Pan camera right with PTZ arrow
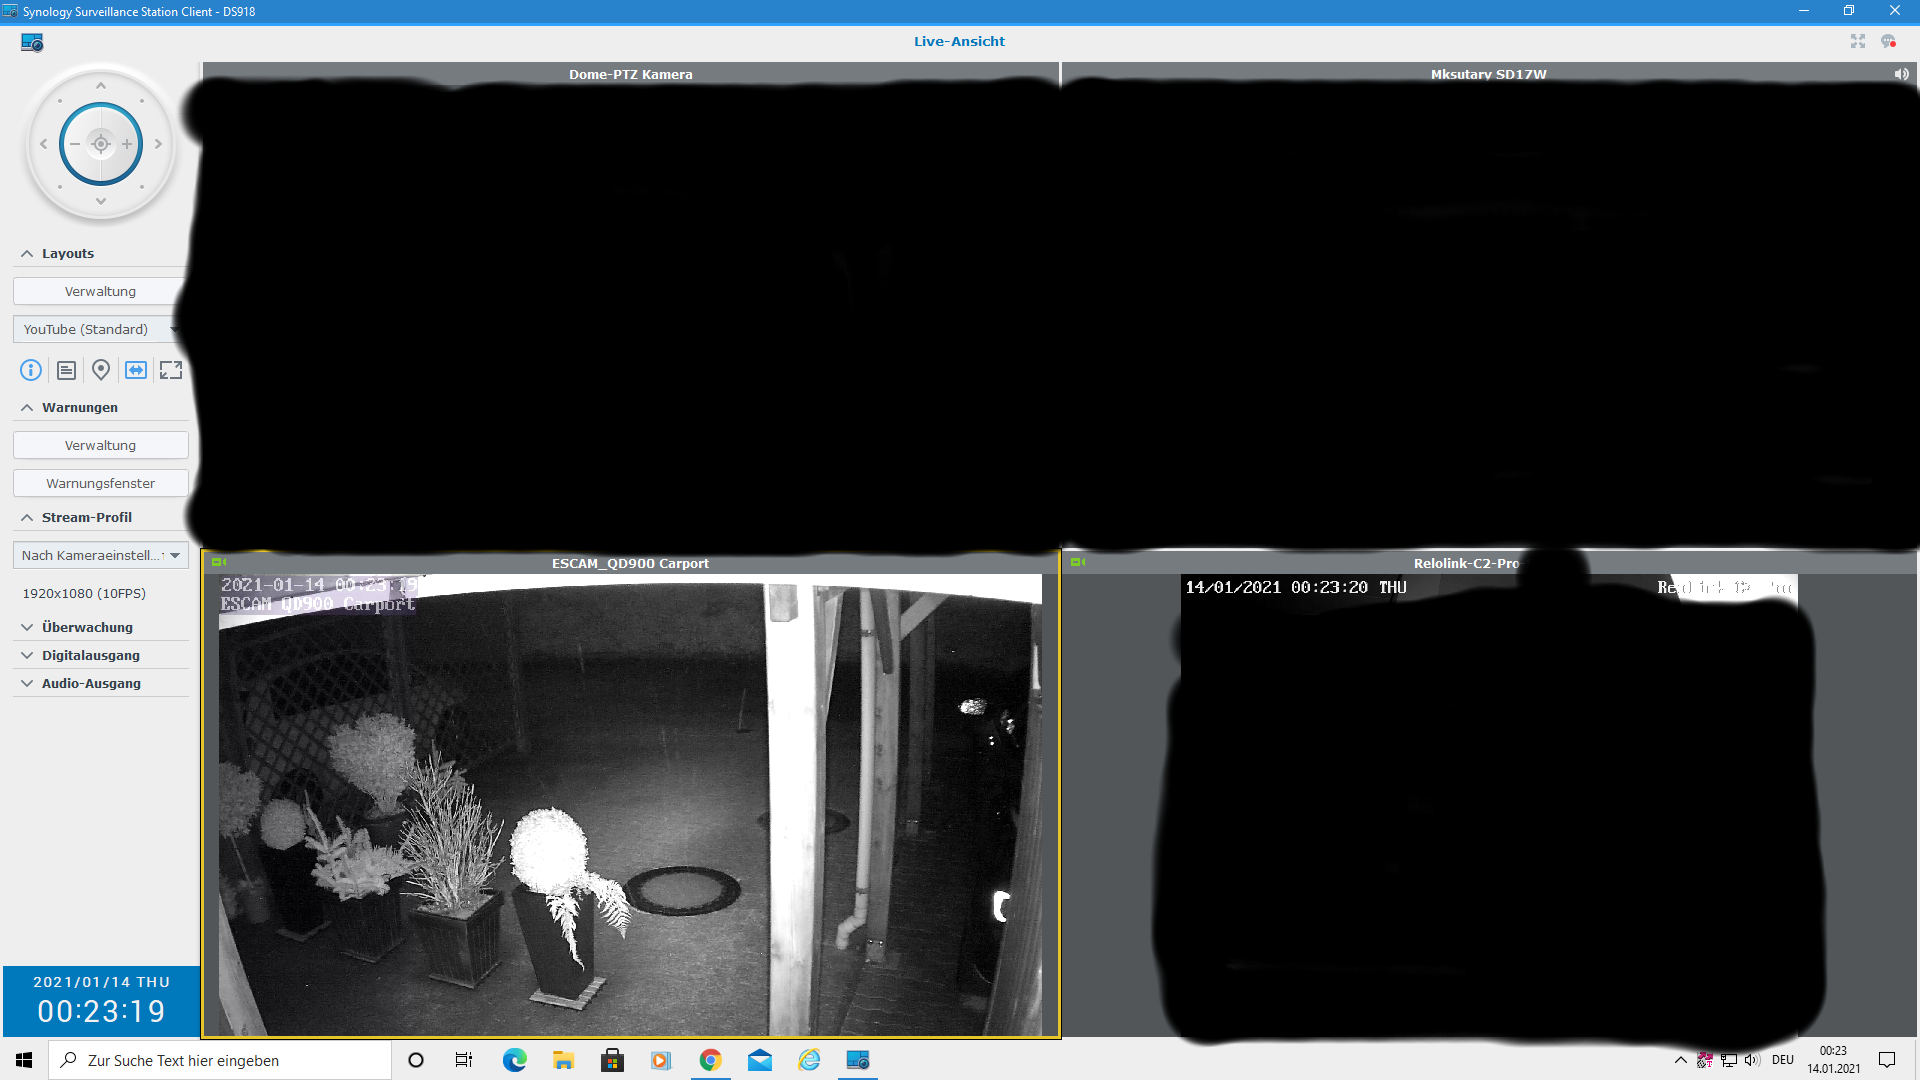Viewport: 1920px width, 1080px height. click(158, 144)
